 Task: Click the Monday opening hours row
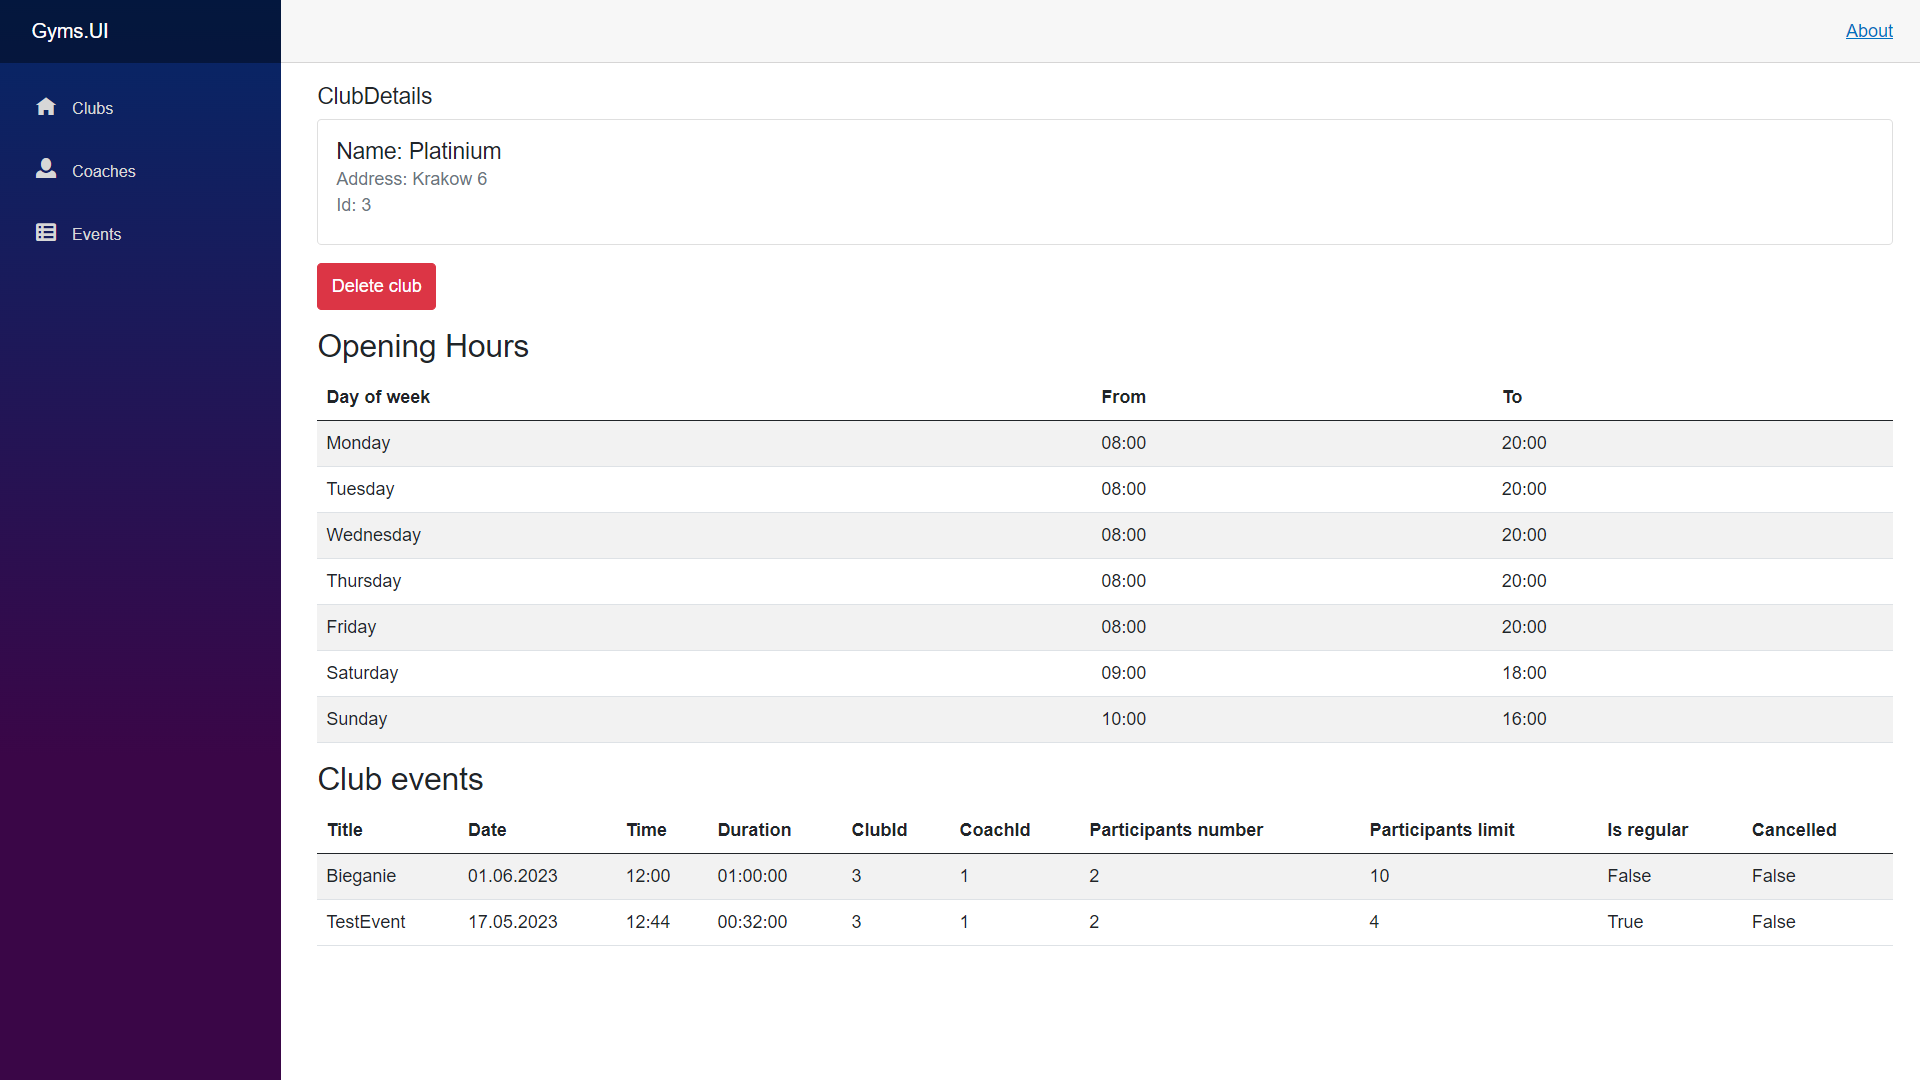700,443
